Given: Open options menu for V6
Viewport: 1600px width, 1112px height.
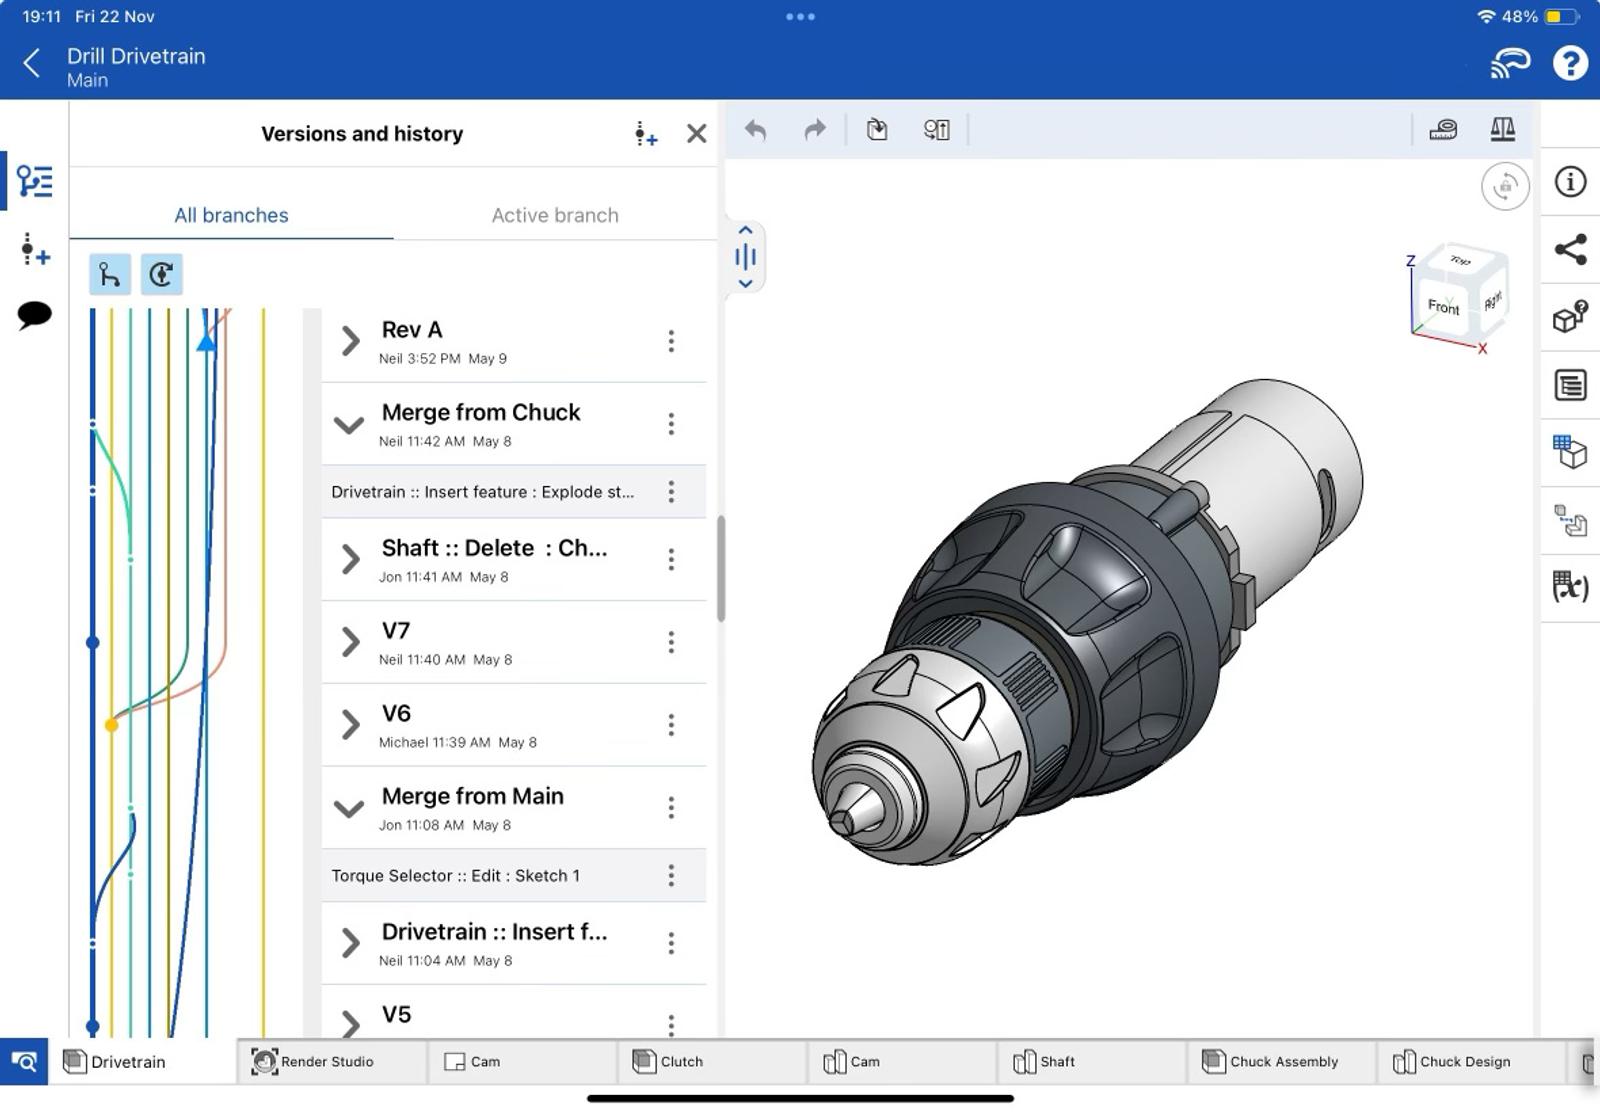Looking at the screenshot, I should tap(671, 725).
